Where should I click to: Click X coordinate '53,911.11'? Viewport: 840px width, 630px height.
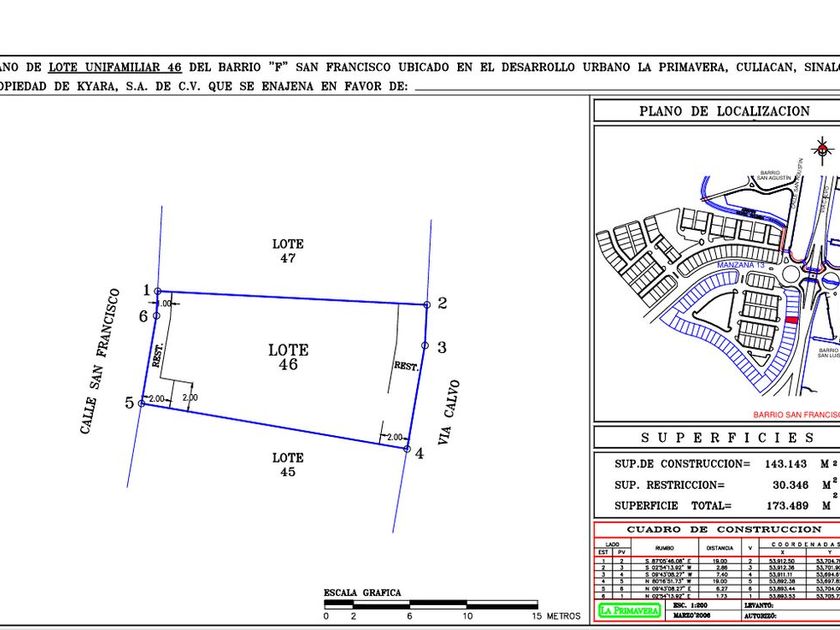[782, 574]
